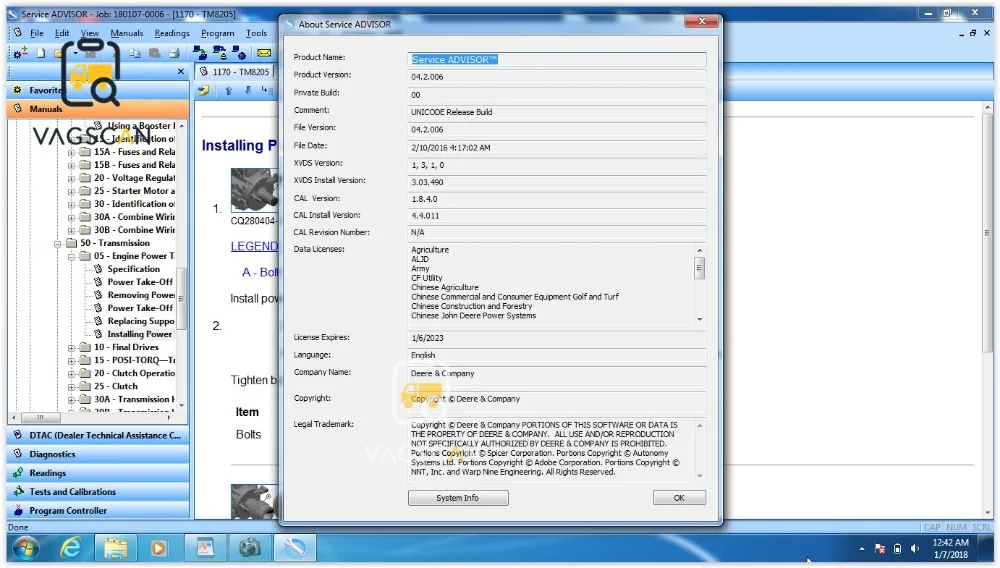Collapse the 50 - Transmission folder
The height and width of the screenshot is (568, 1000).
(x=57, y=244)
